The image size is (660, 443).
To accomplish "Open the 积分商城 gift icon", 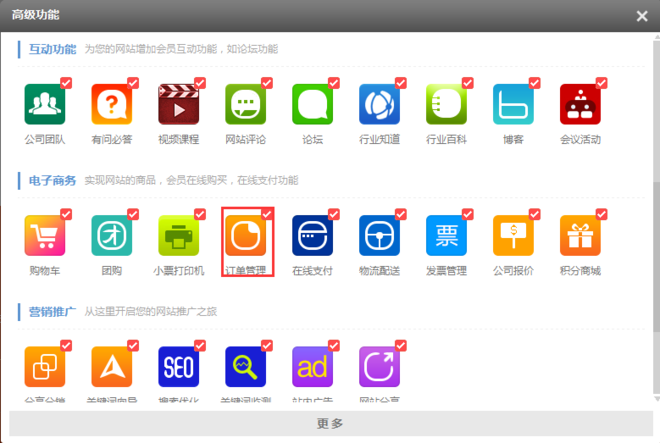I will coord(580,235).
